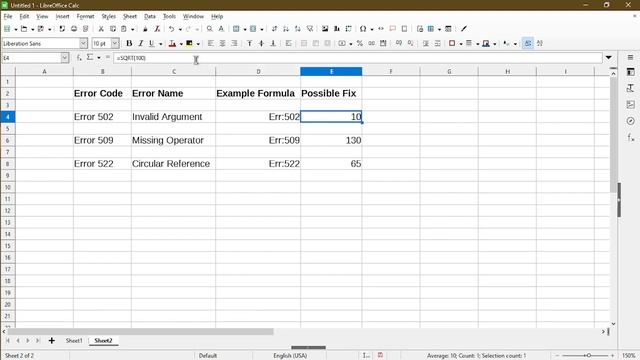Open Font Size dropdown arrow
The width and height of the screenshot is (640, 360).
115,43
